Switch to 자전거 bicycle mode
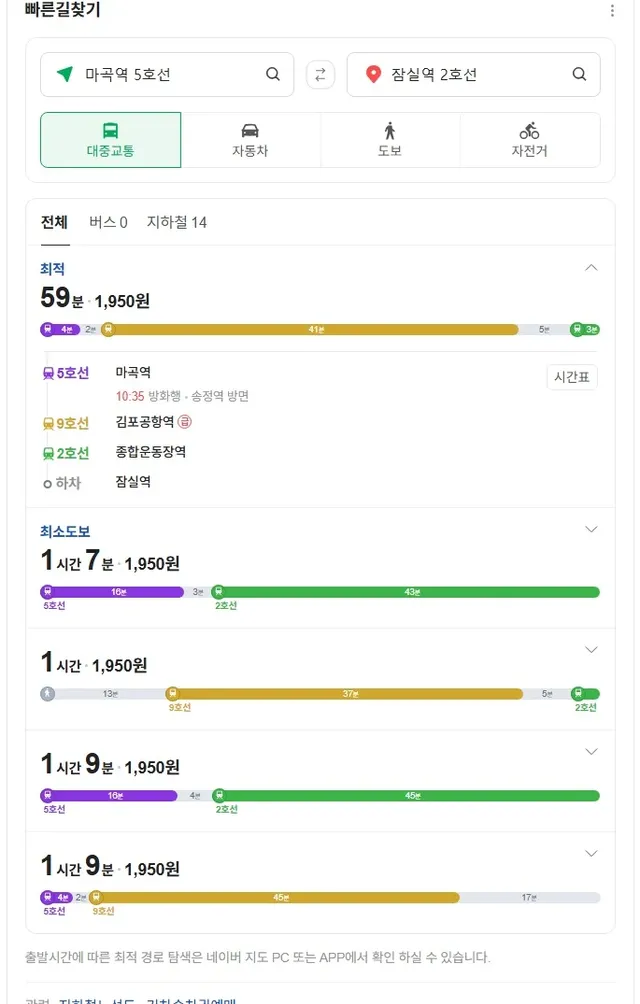This screenshot has height=1004, width=640. 529,140
